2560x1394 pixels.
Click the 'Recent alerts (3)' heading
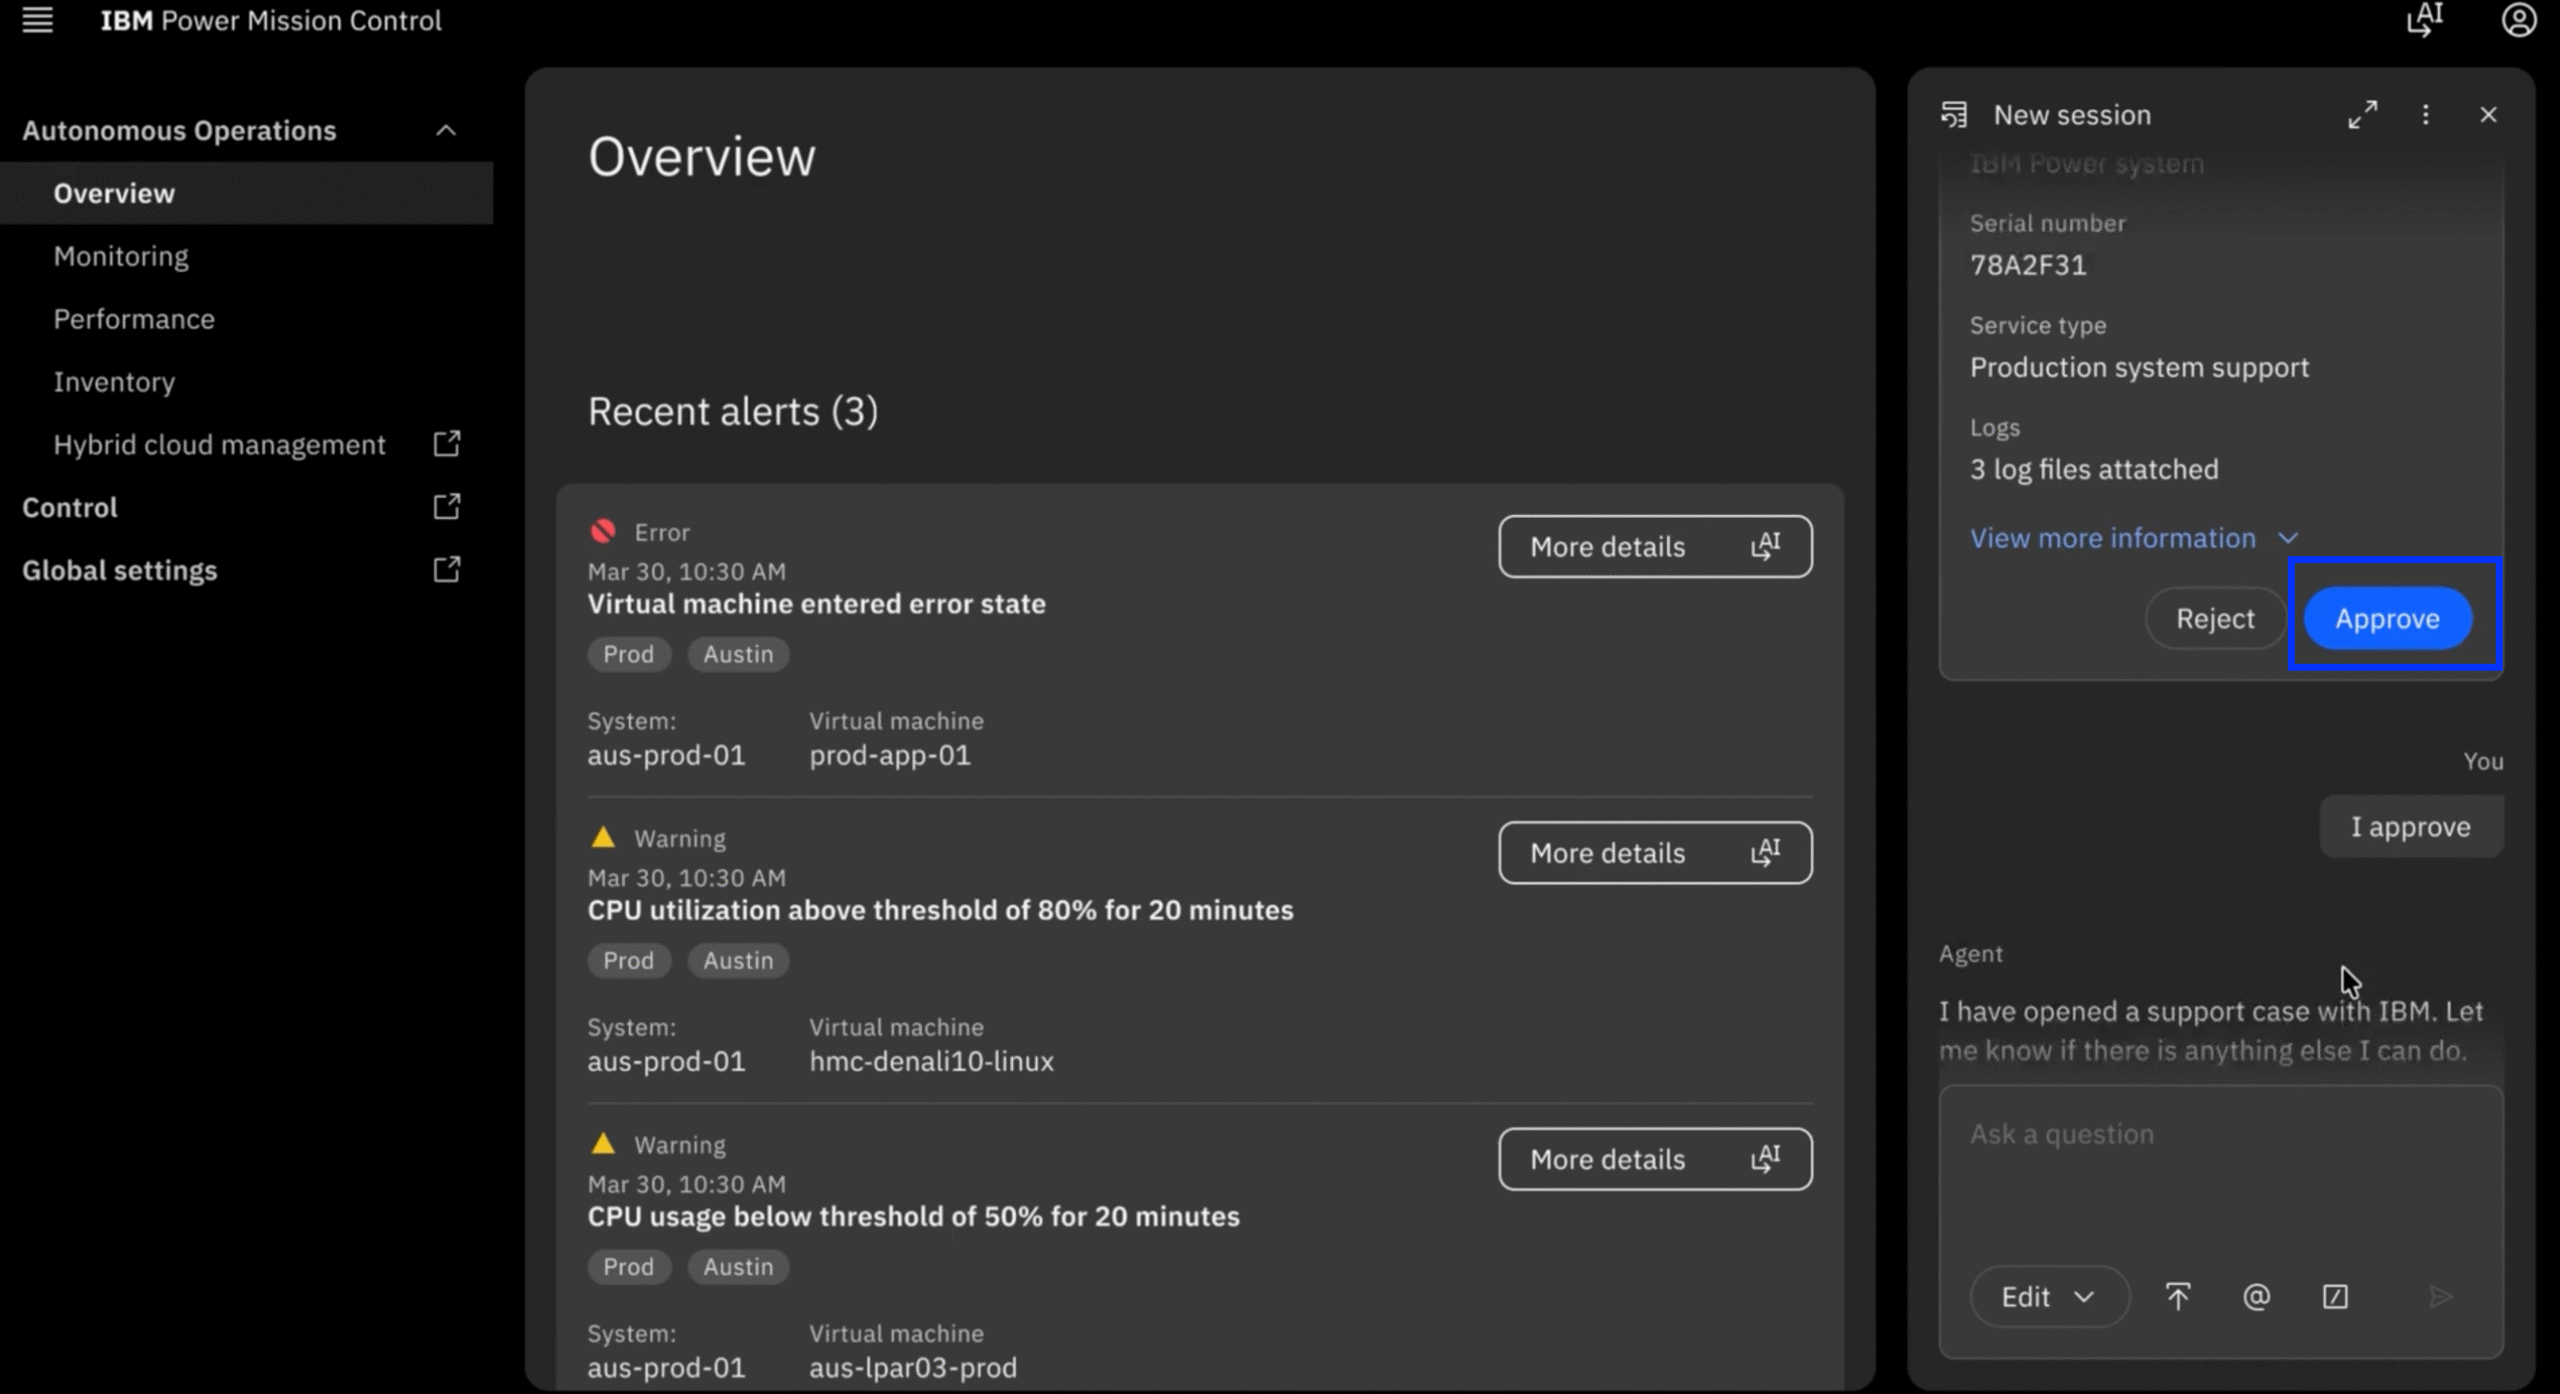(733, 411)
